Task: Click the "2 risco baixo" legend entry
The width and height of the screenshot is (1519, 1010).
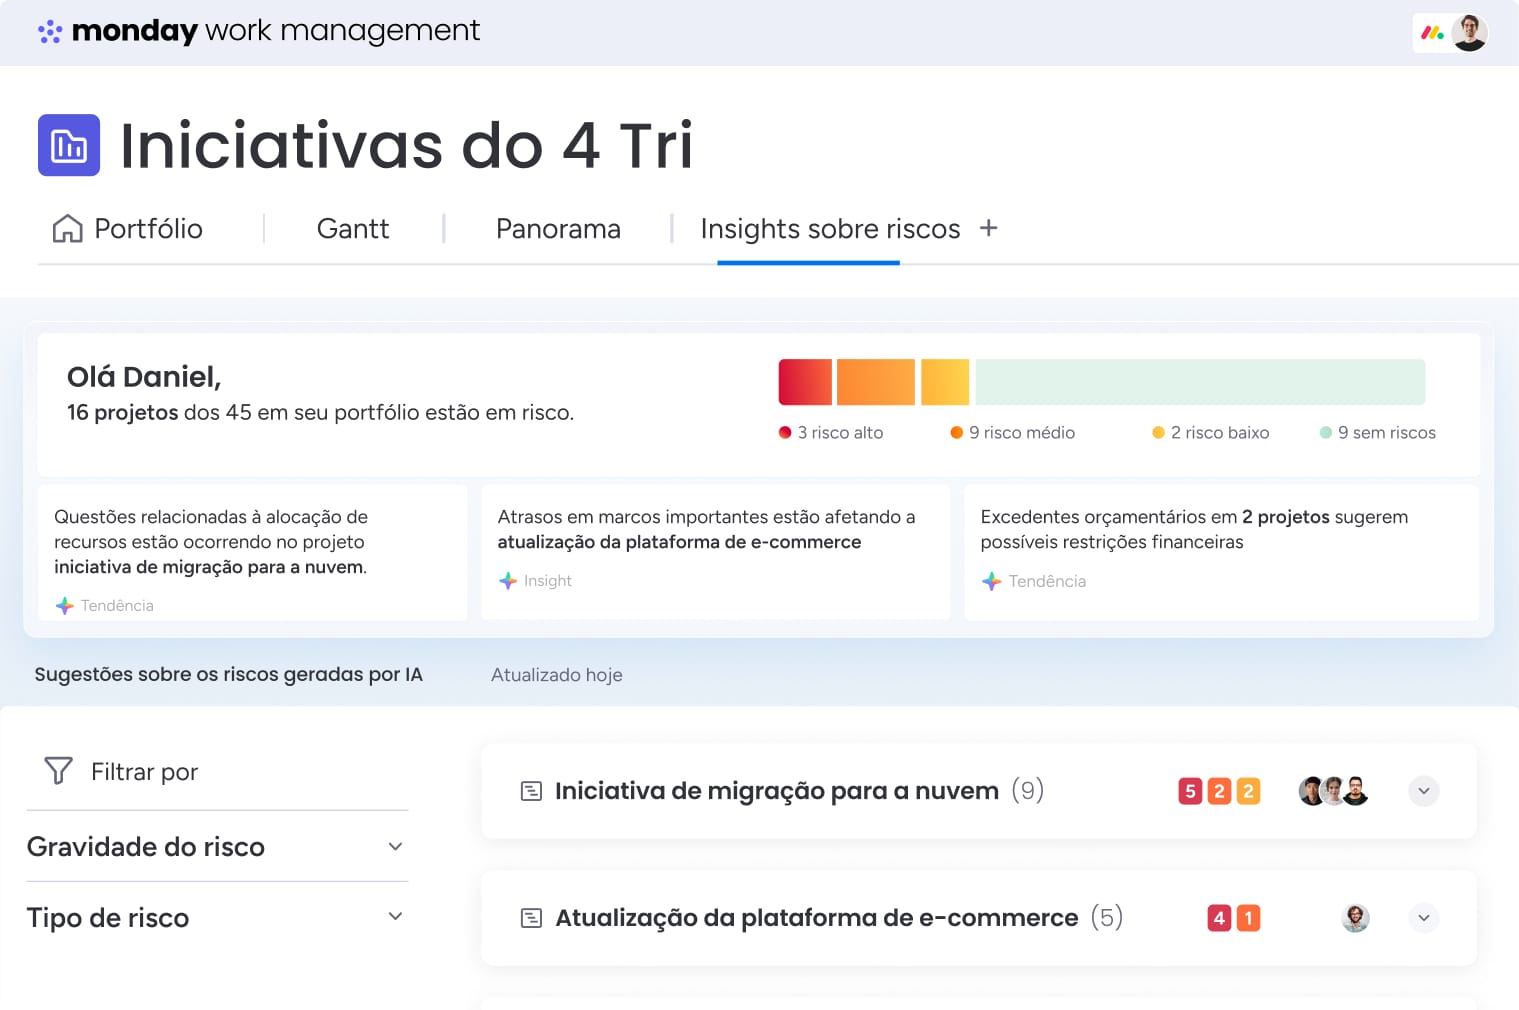Action: click(x=1211, y=433)
